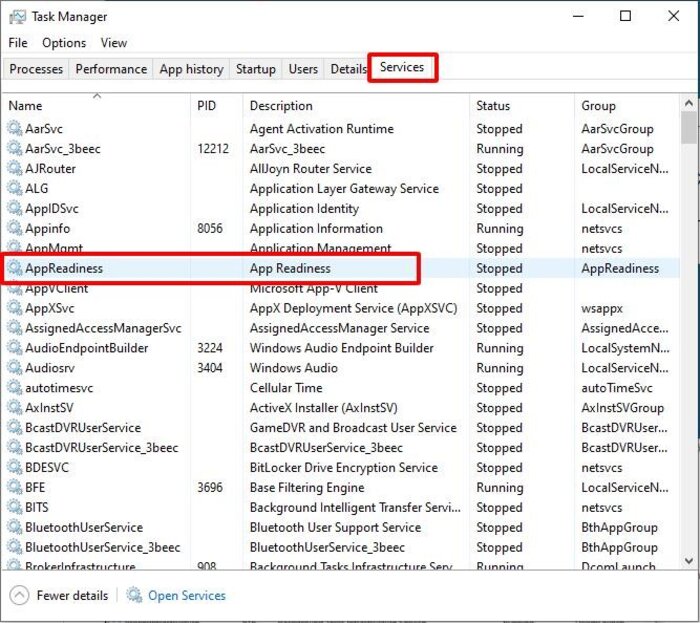Click 'Base Filtering Engine' description
700x623 pixels.
307,487
